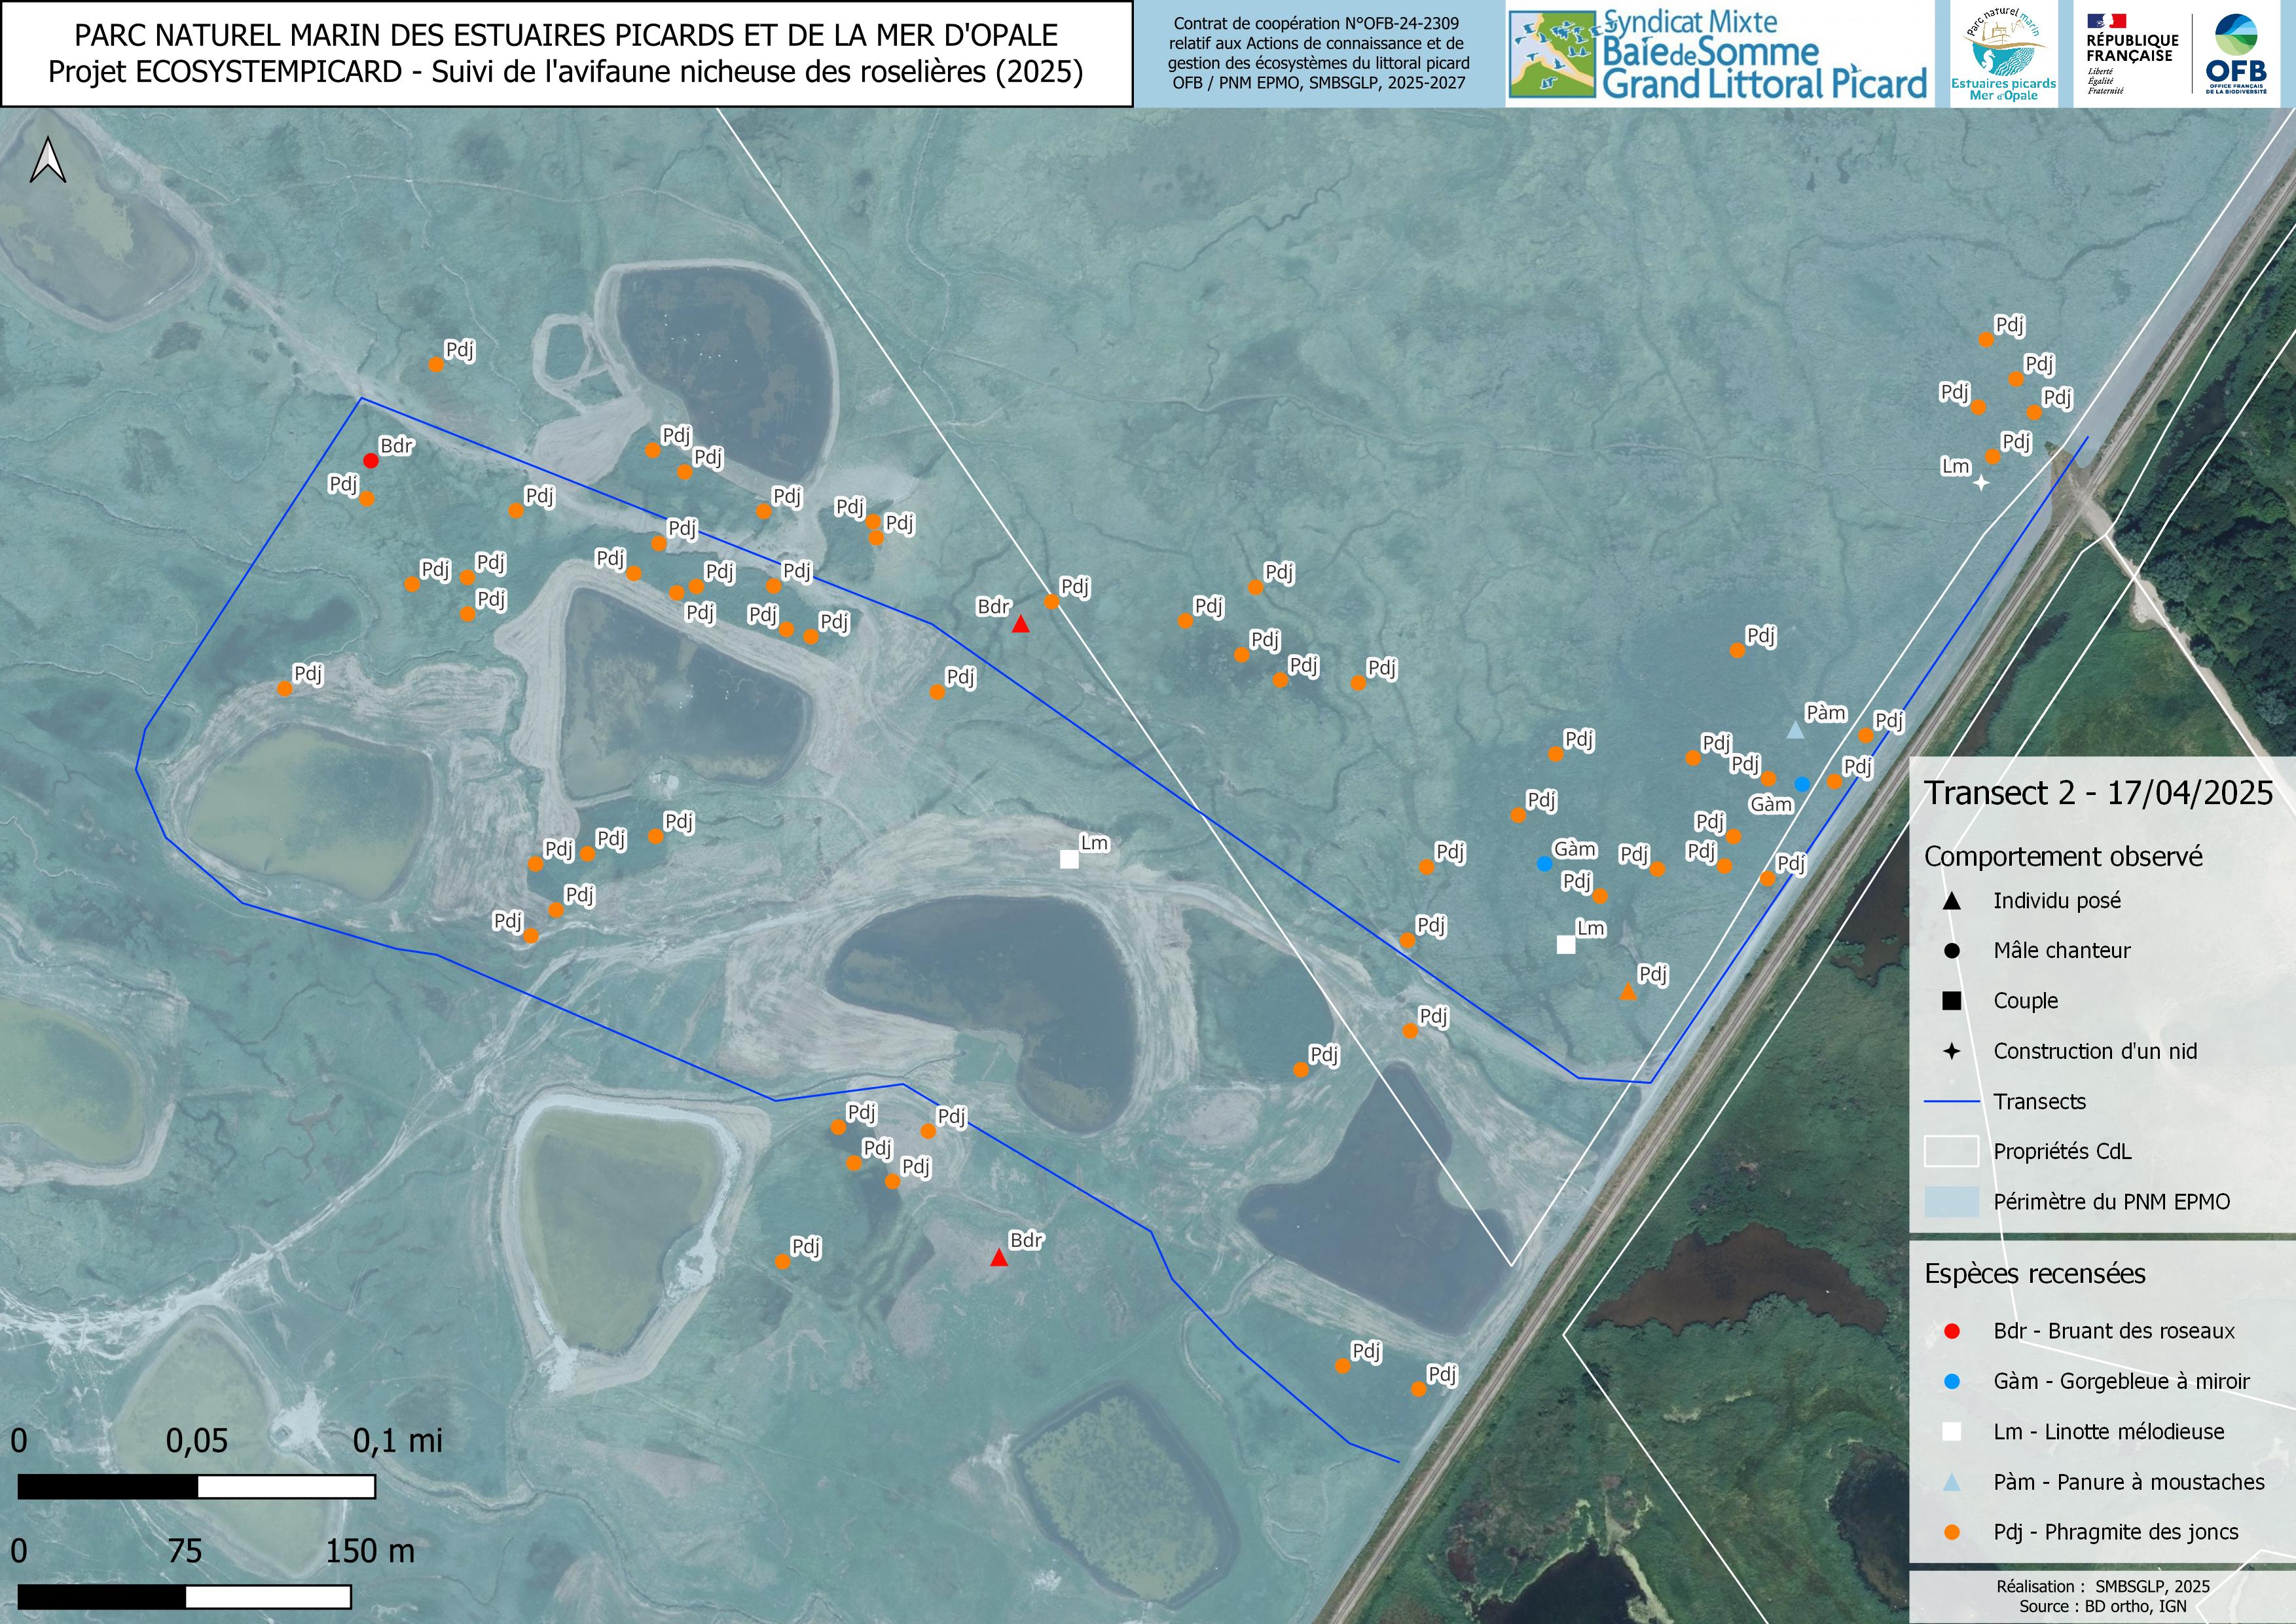This screenshot has height=1624, width=2296.
Task: Click the blue 'Transects' line in the legend
Action: pos(1951,1101)
